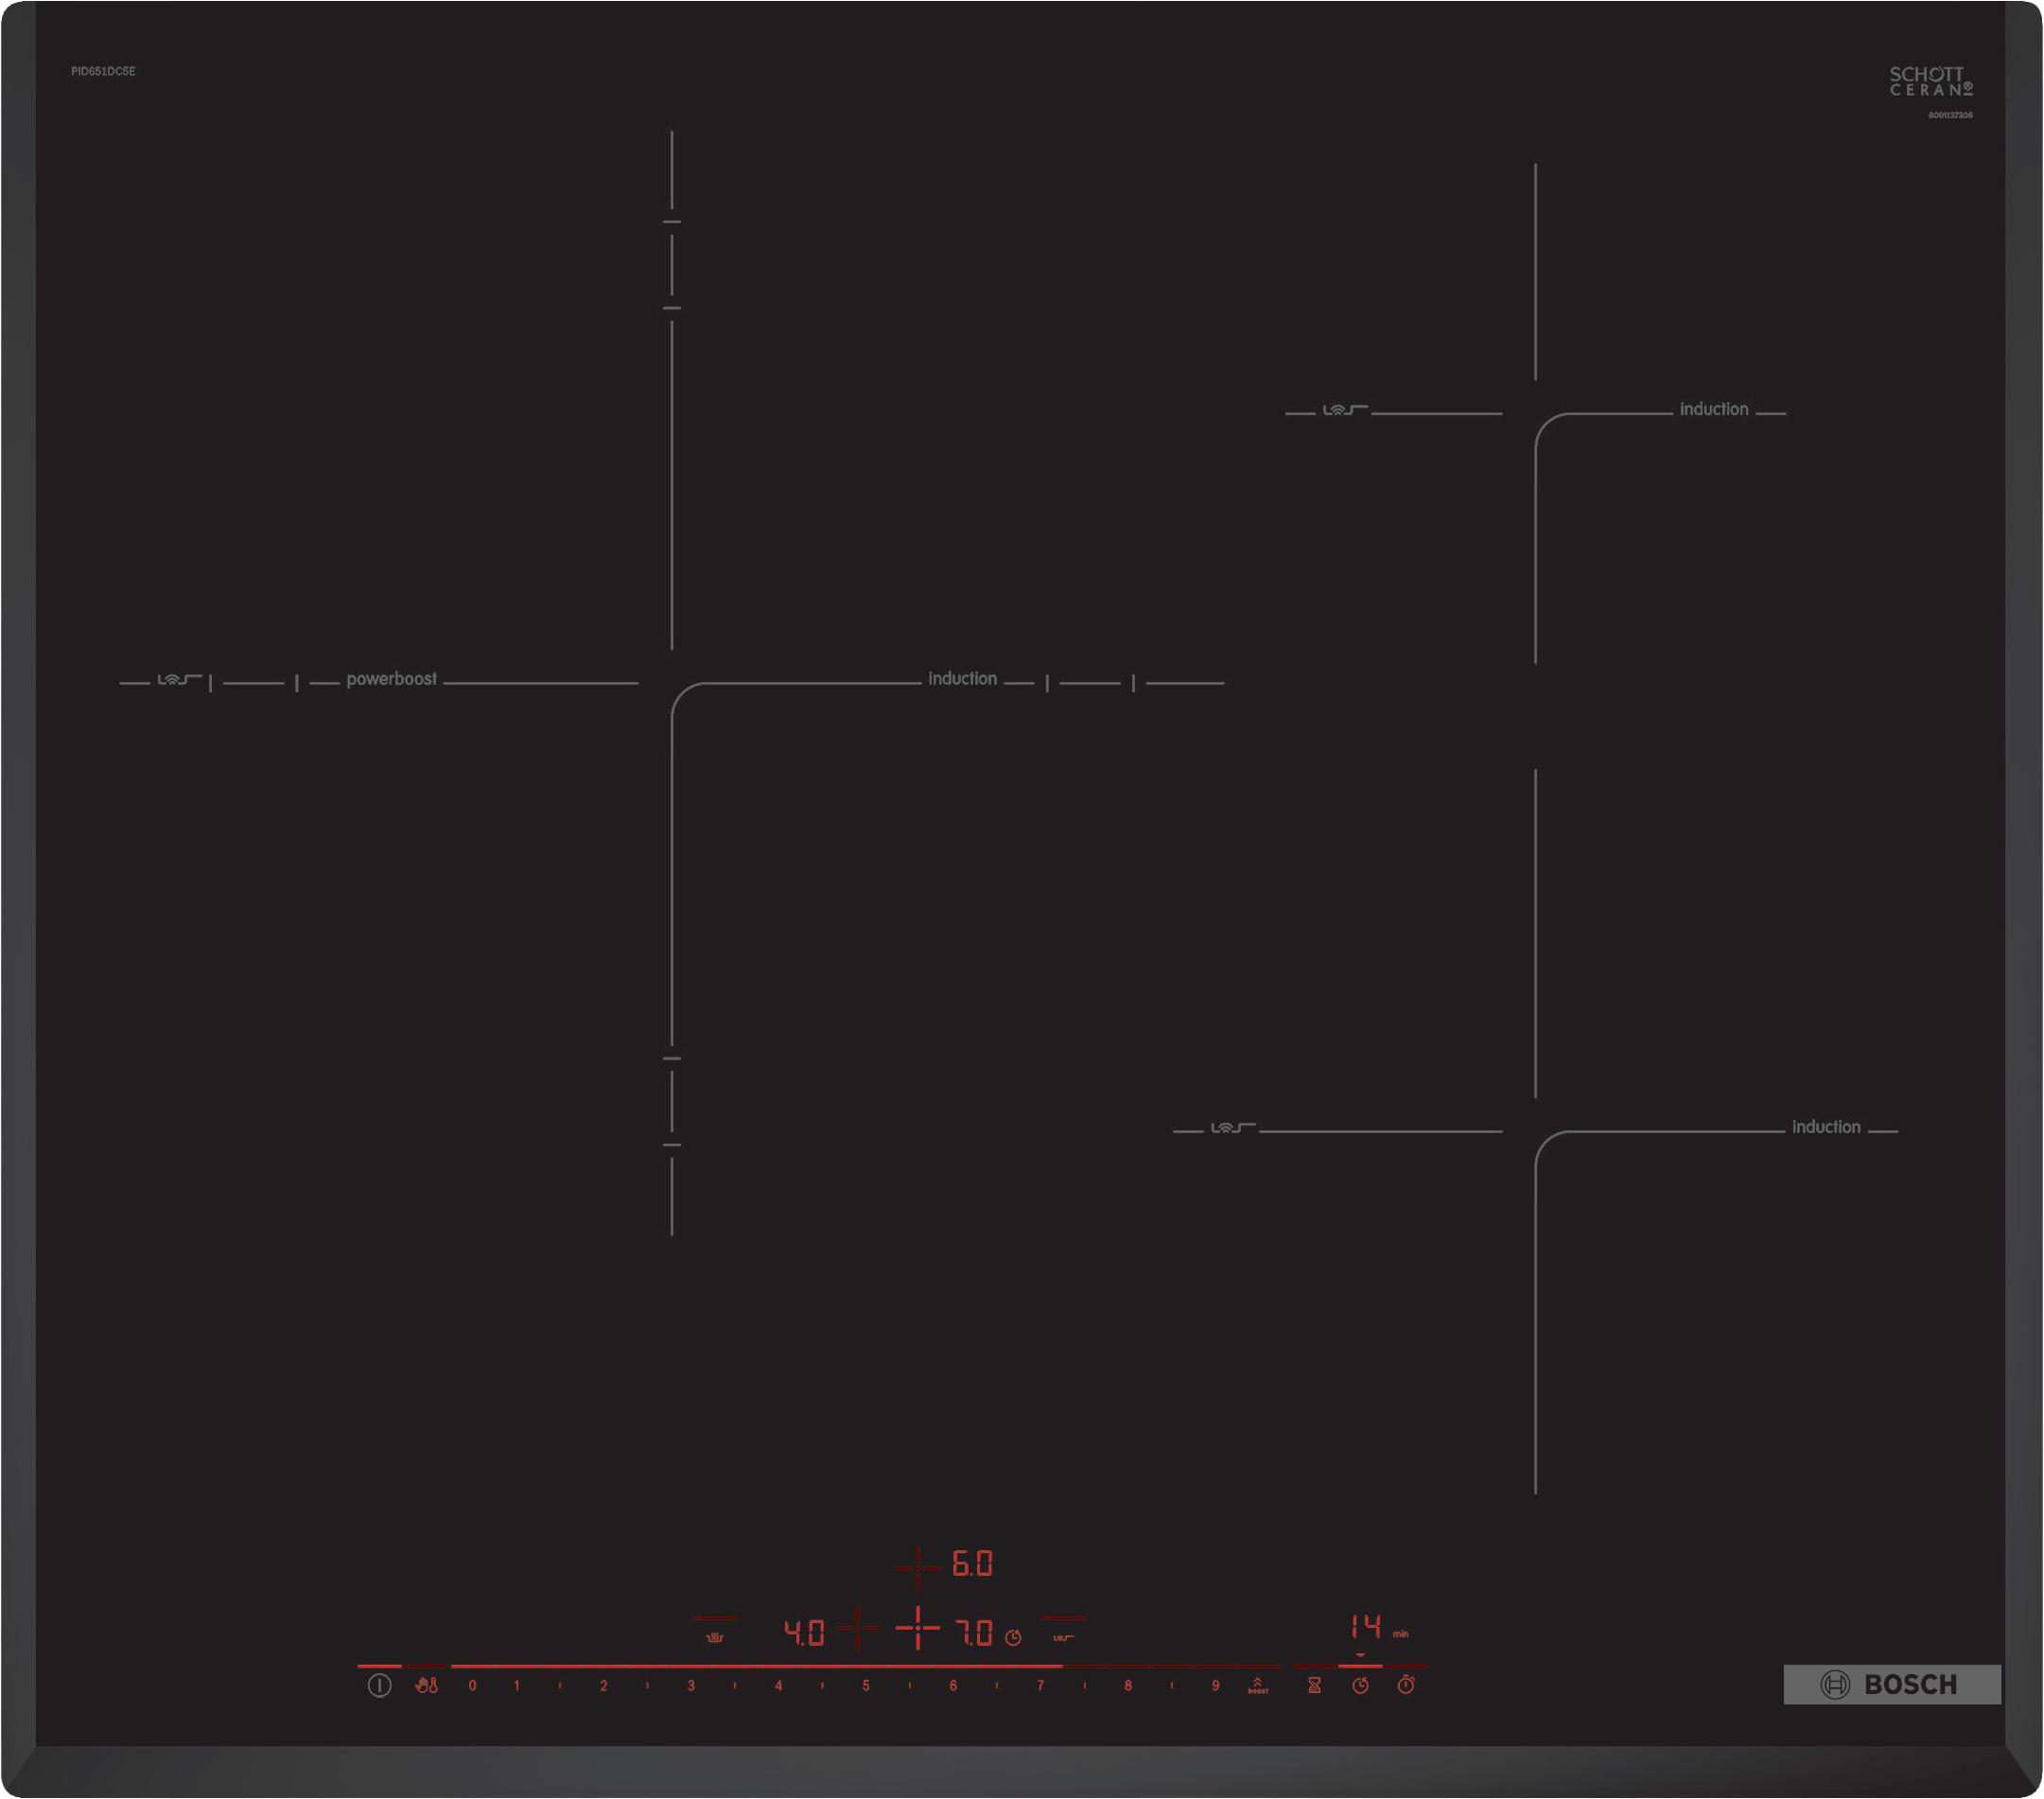Pick power level 9
This screenshot has height=1799, width=2044.
1215,1686
